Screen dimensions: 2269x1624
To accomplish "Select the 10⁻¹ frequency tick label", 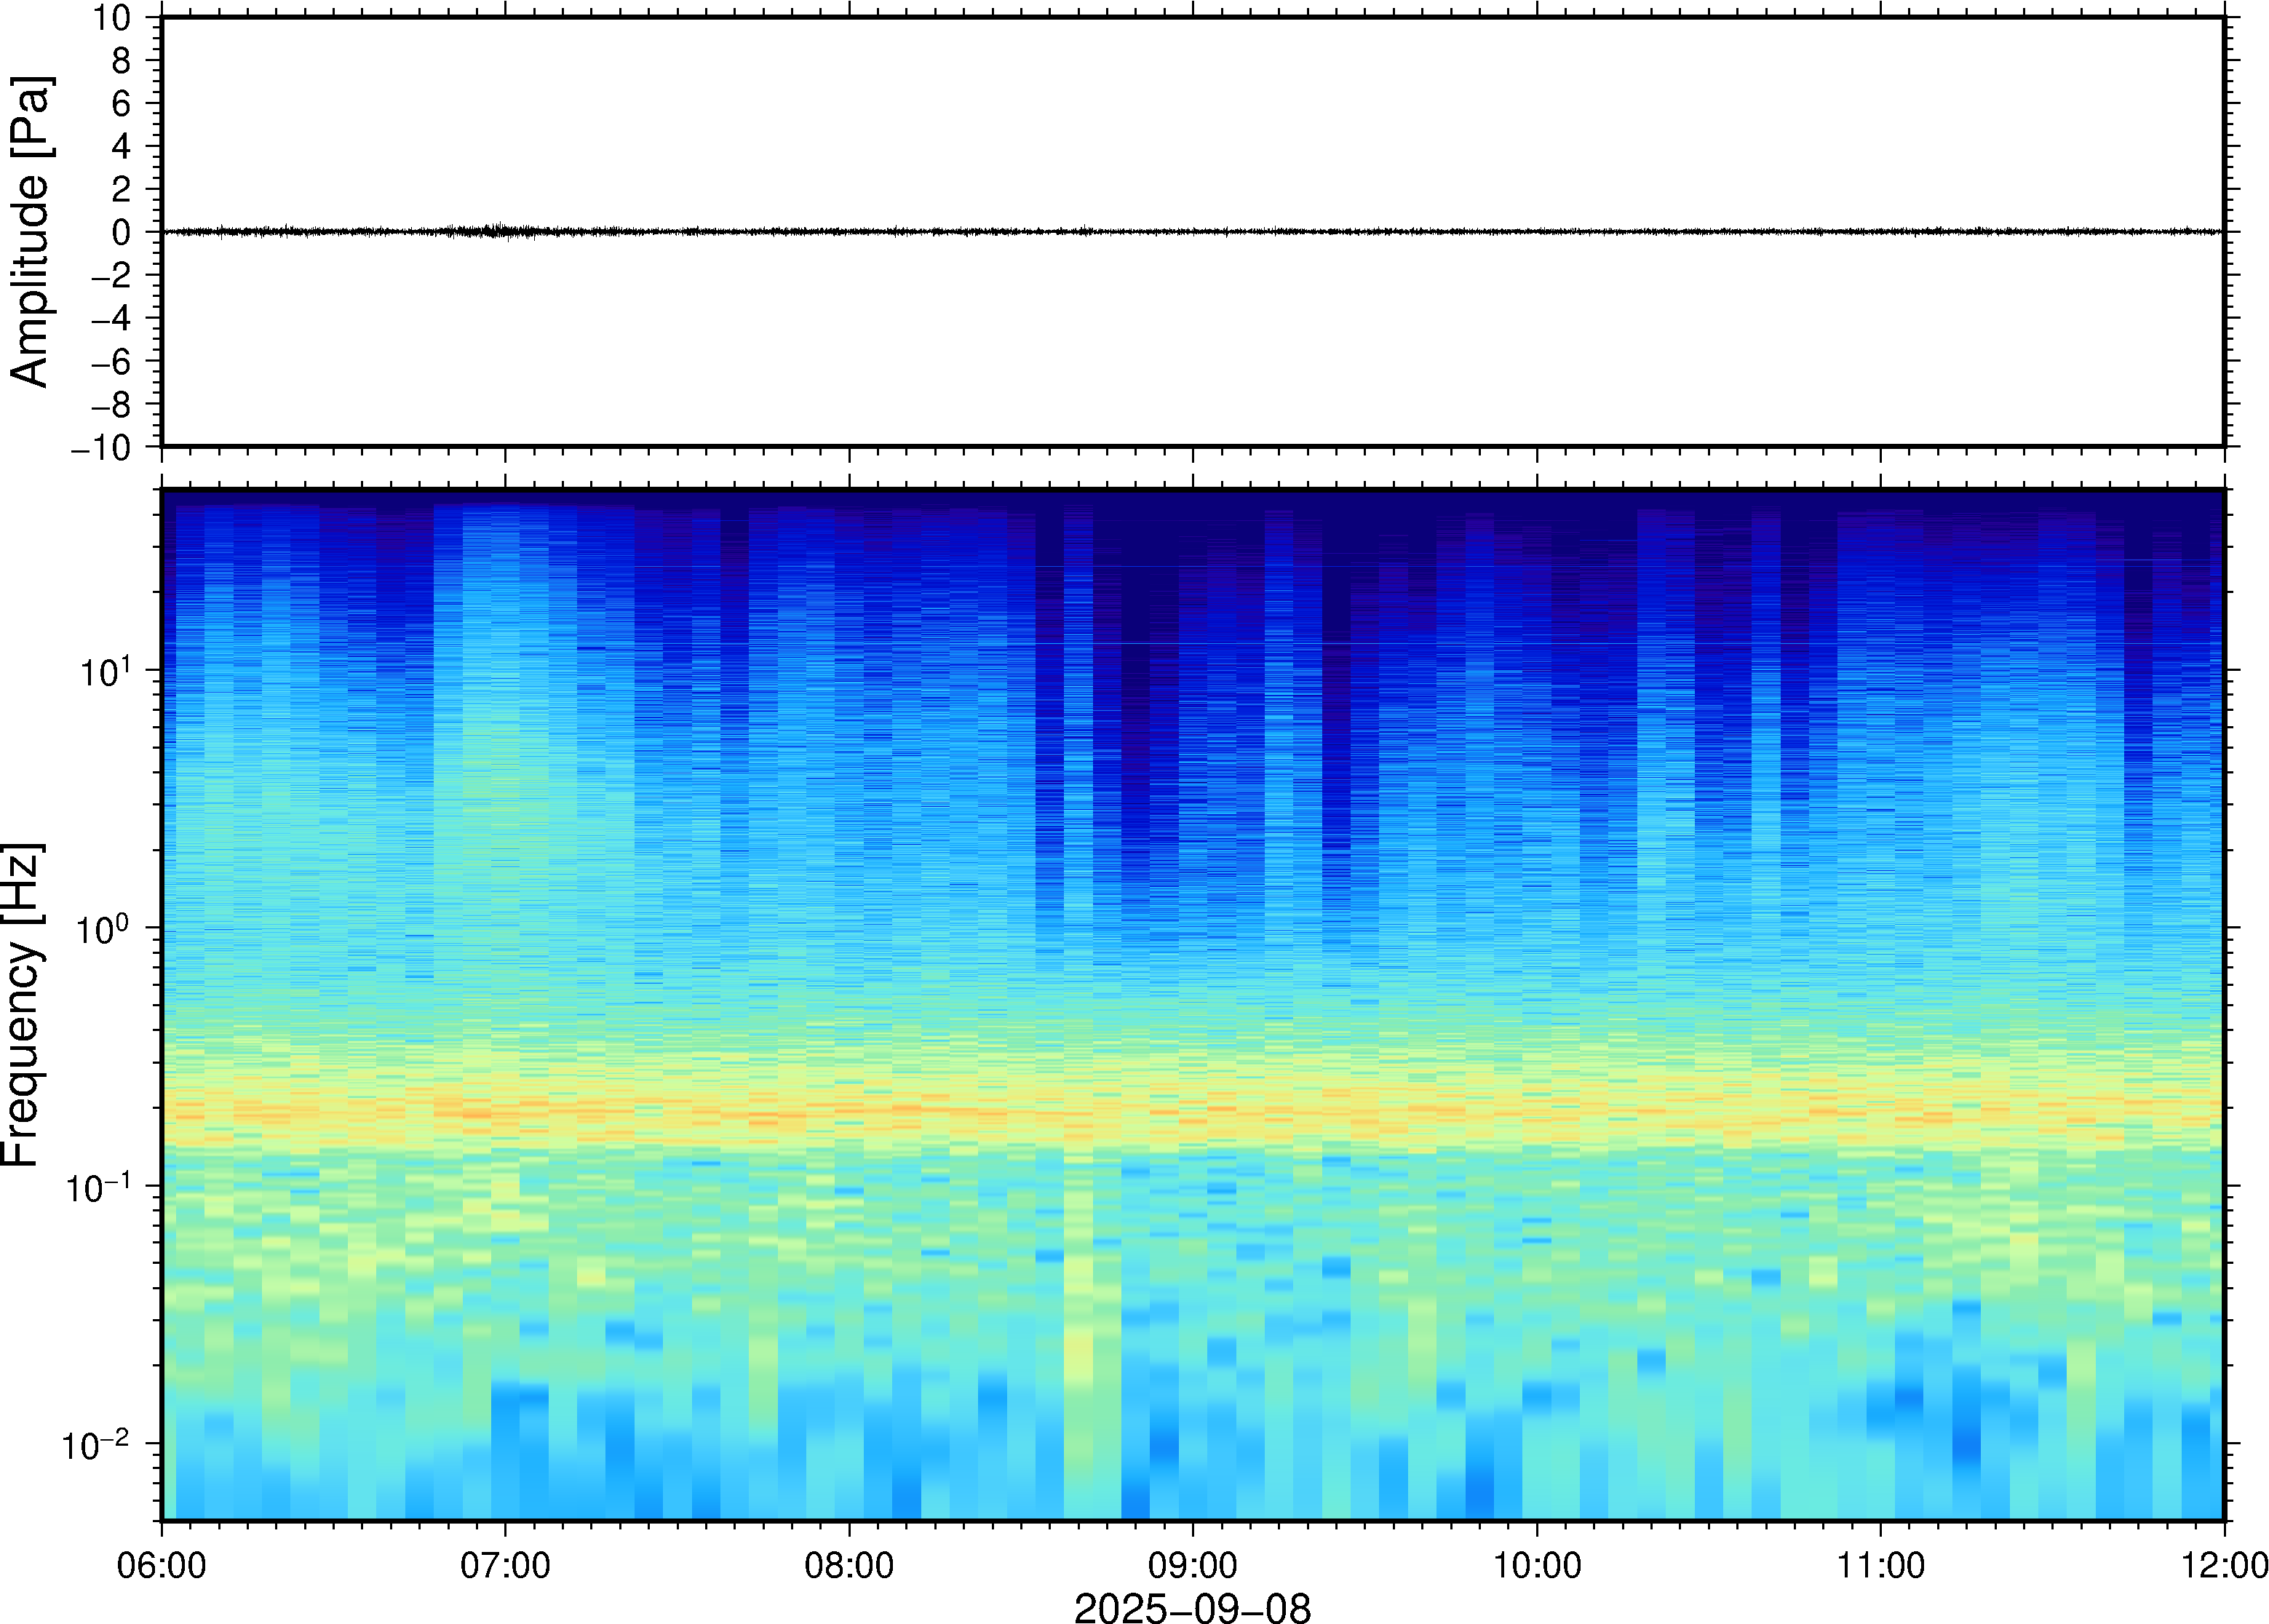I will [x=98, y=1185].
